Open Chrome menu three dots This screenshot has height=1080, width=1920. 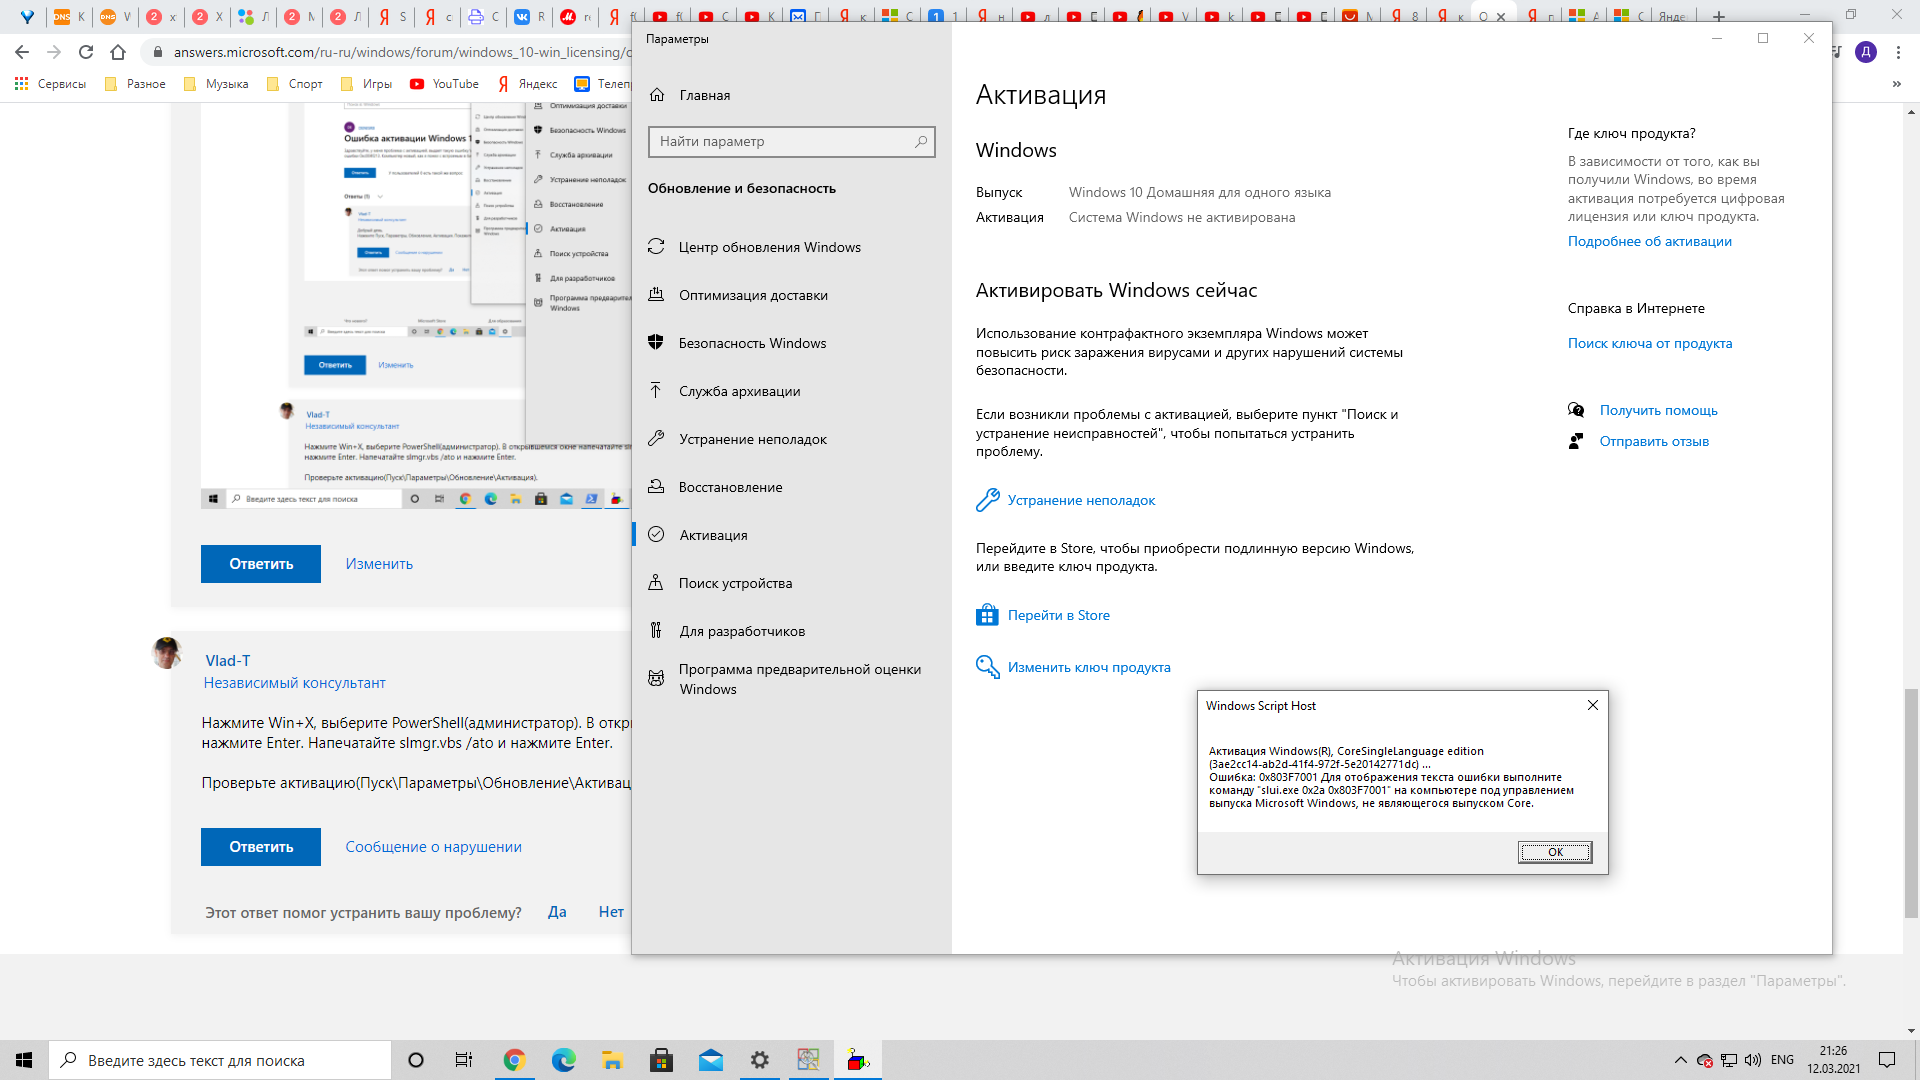1898,52
